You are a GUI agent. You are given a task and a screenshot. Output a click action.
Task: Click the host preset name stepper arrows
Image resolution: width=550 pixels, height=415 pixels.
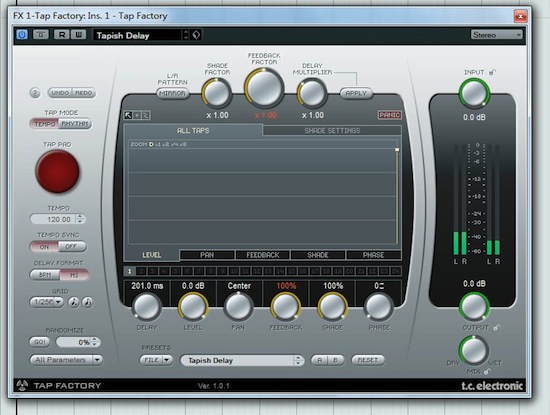(186, 35)
